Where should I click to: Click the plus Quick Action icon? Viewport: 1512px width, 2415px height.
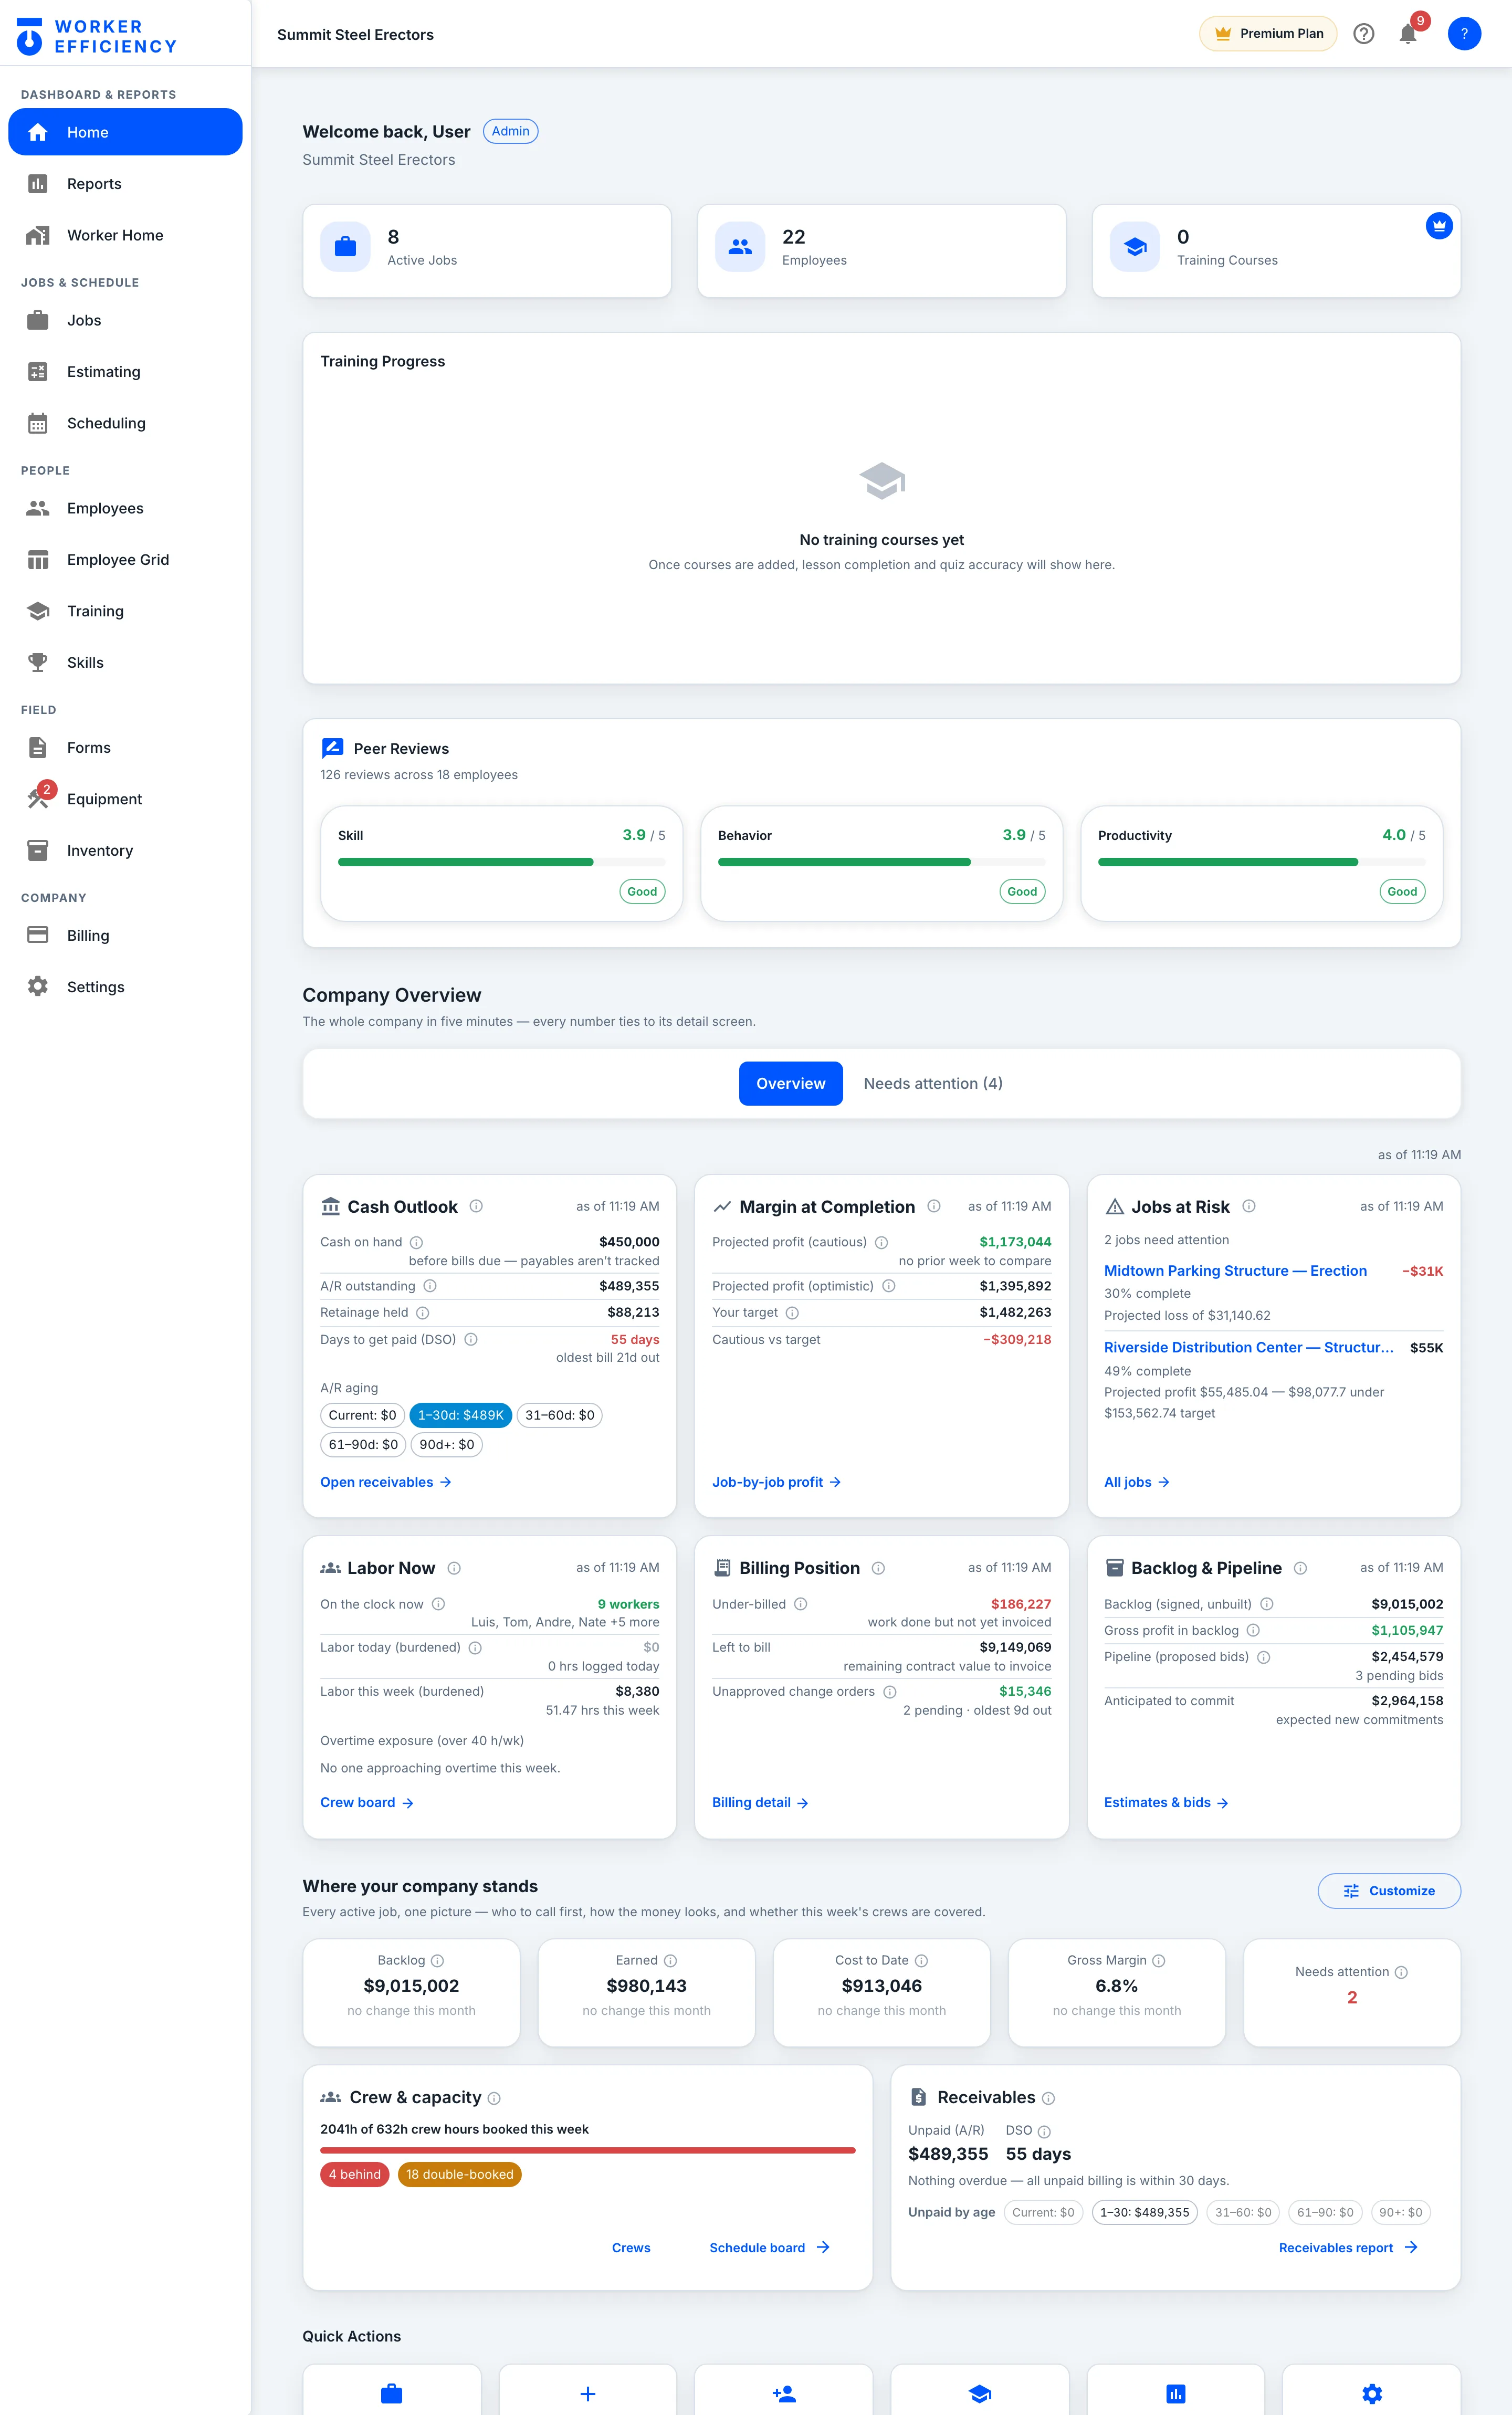588,2393
